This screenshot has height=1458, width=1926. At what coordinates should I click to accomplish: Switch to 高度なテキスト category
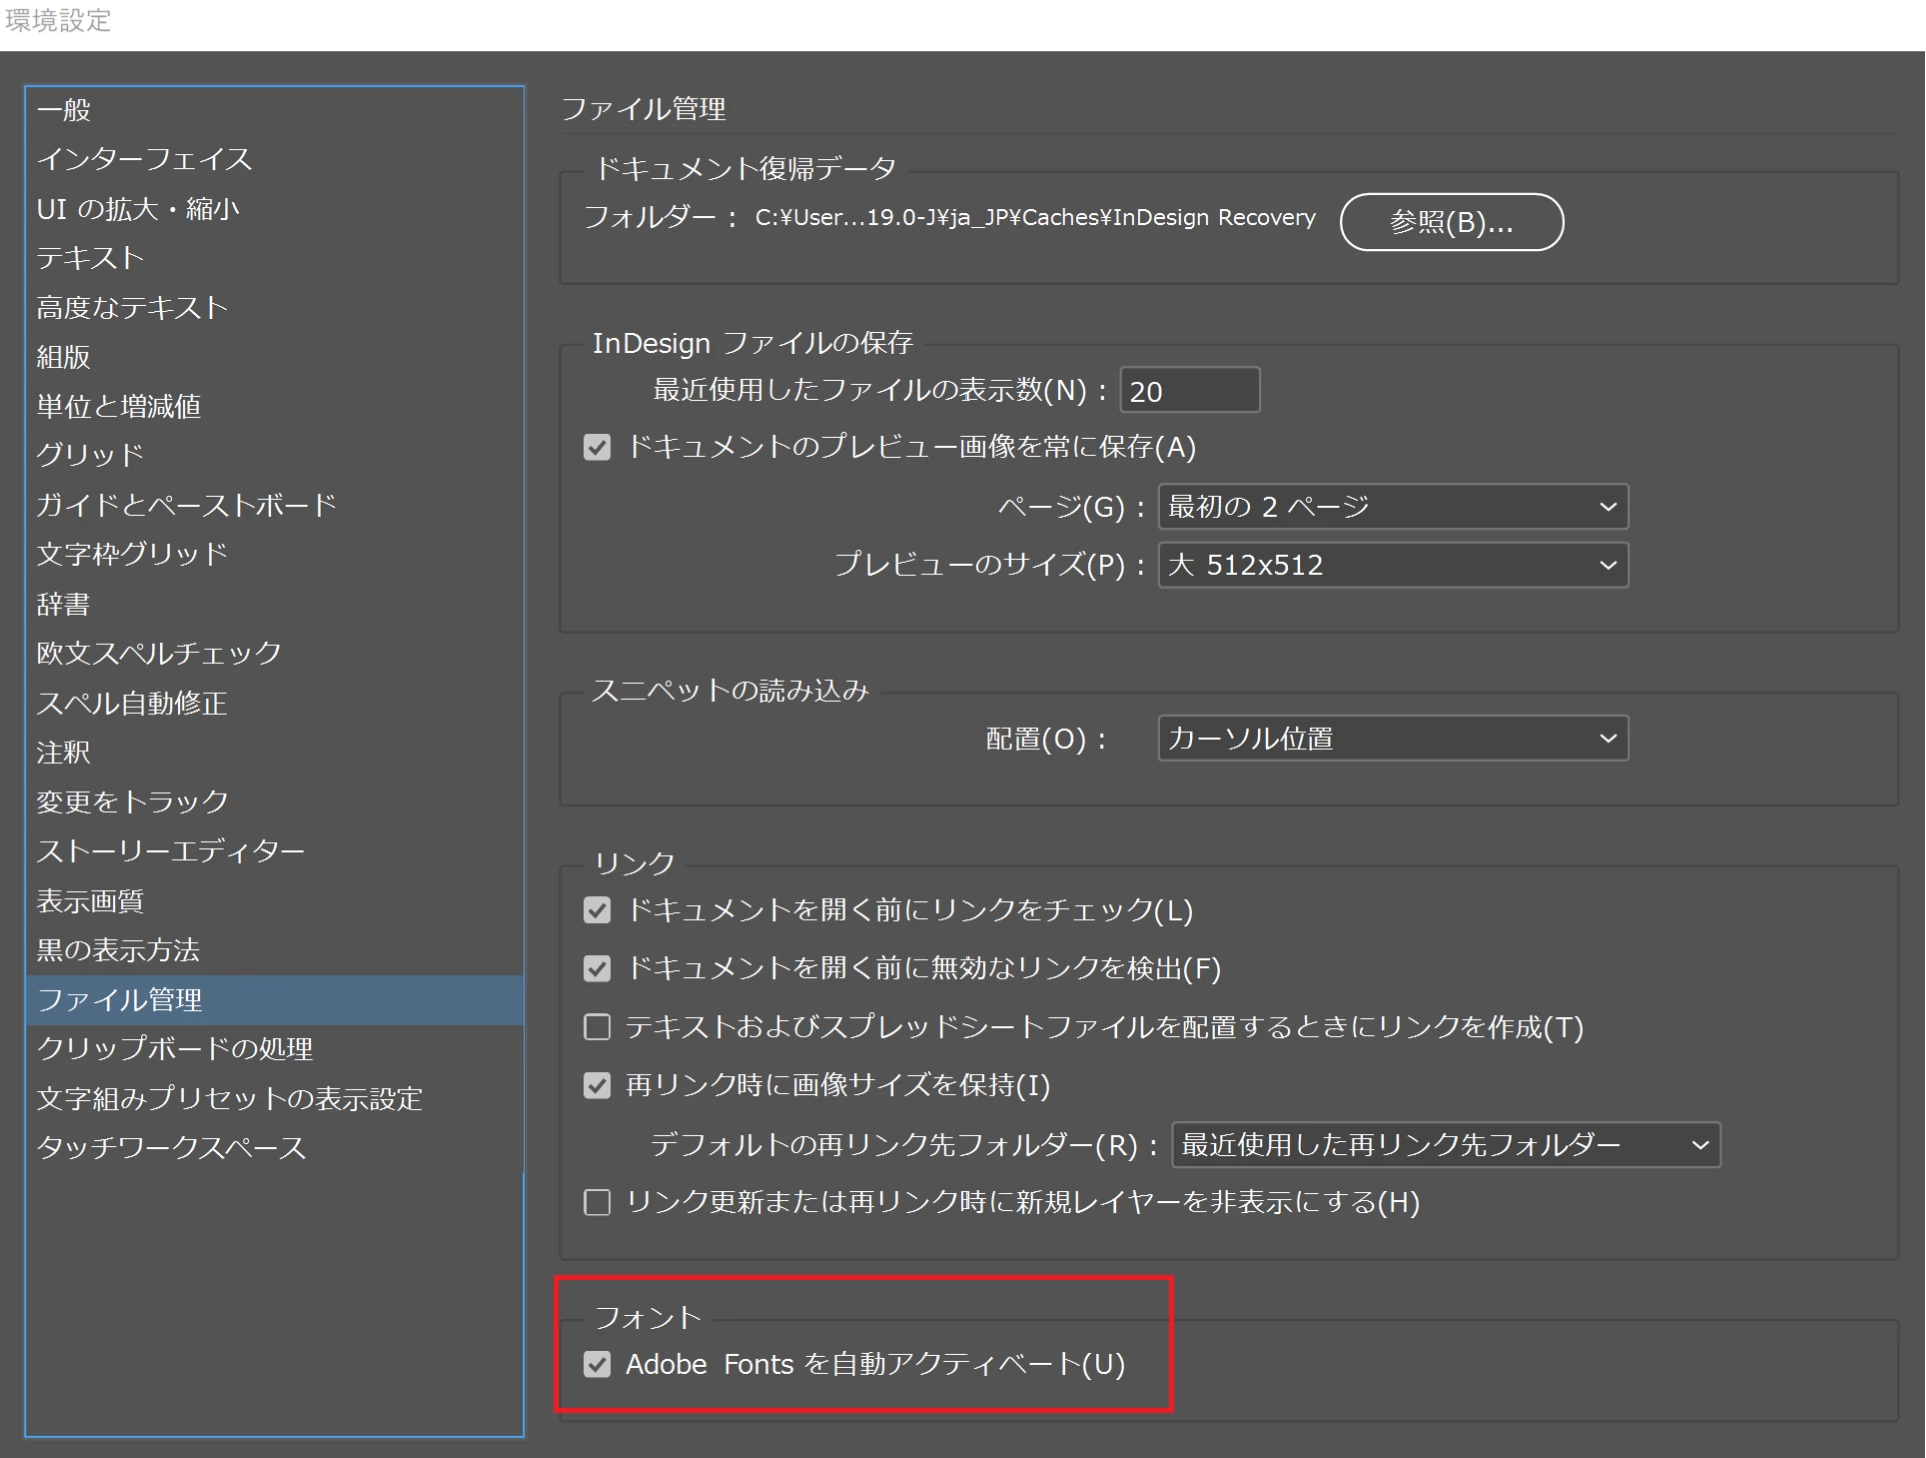(133, 308)
